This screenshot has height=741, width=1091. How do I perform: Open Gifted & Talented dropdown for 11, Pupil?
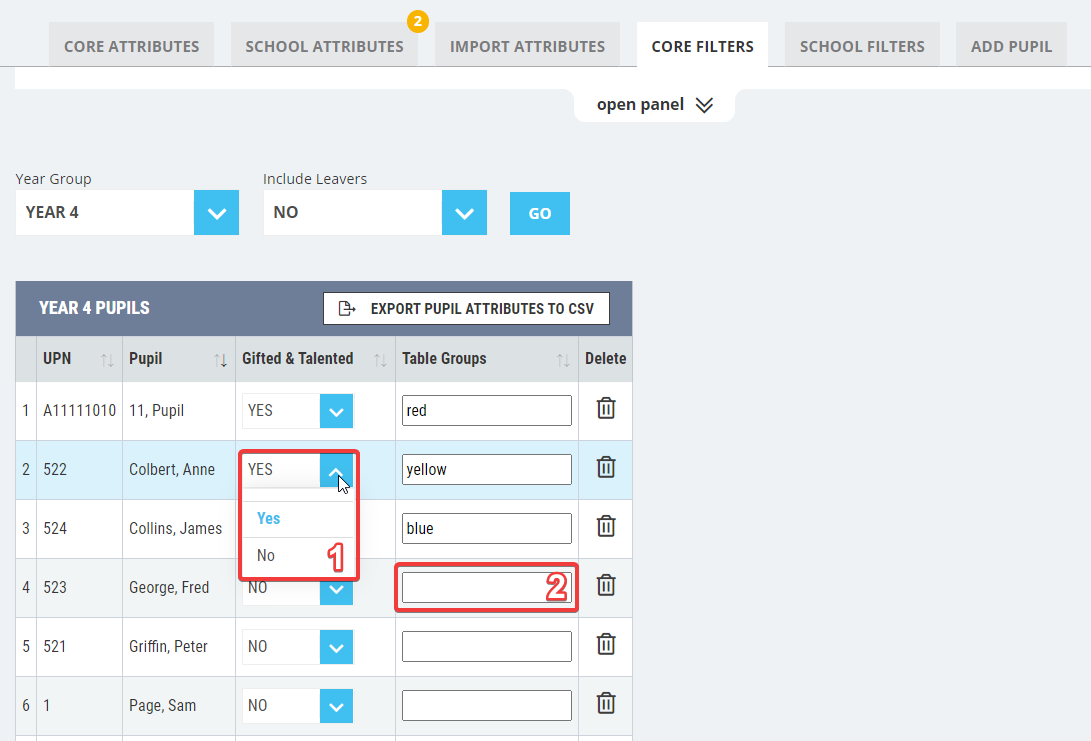[x=336, y=411]
